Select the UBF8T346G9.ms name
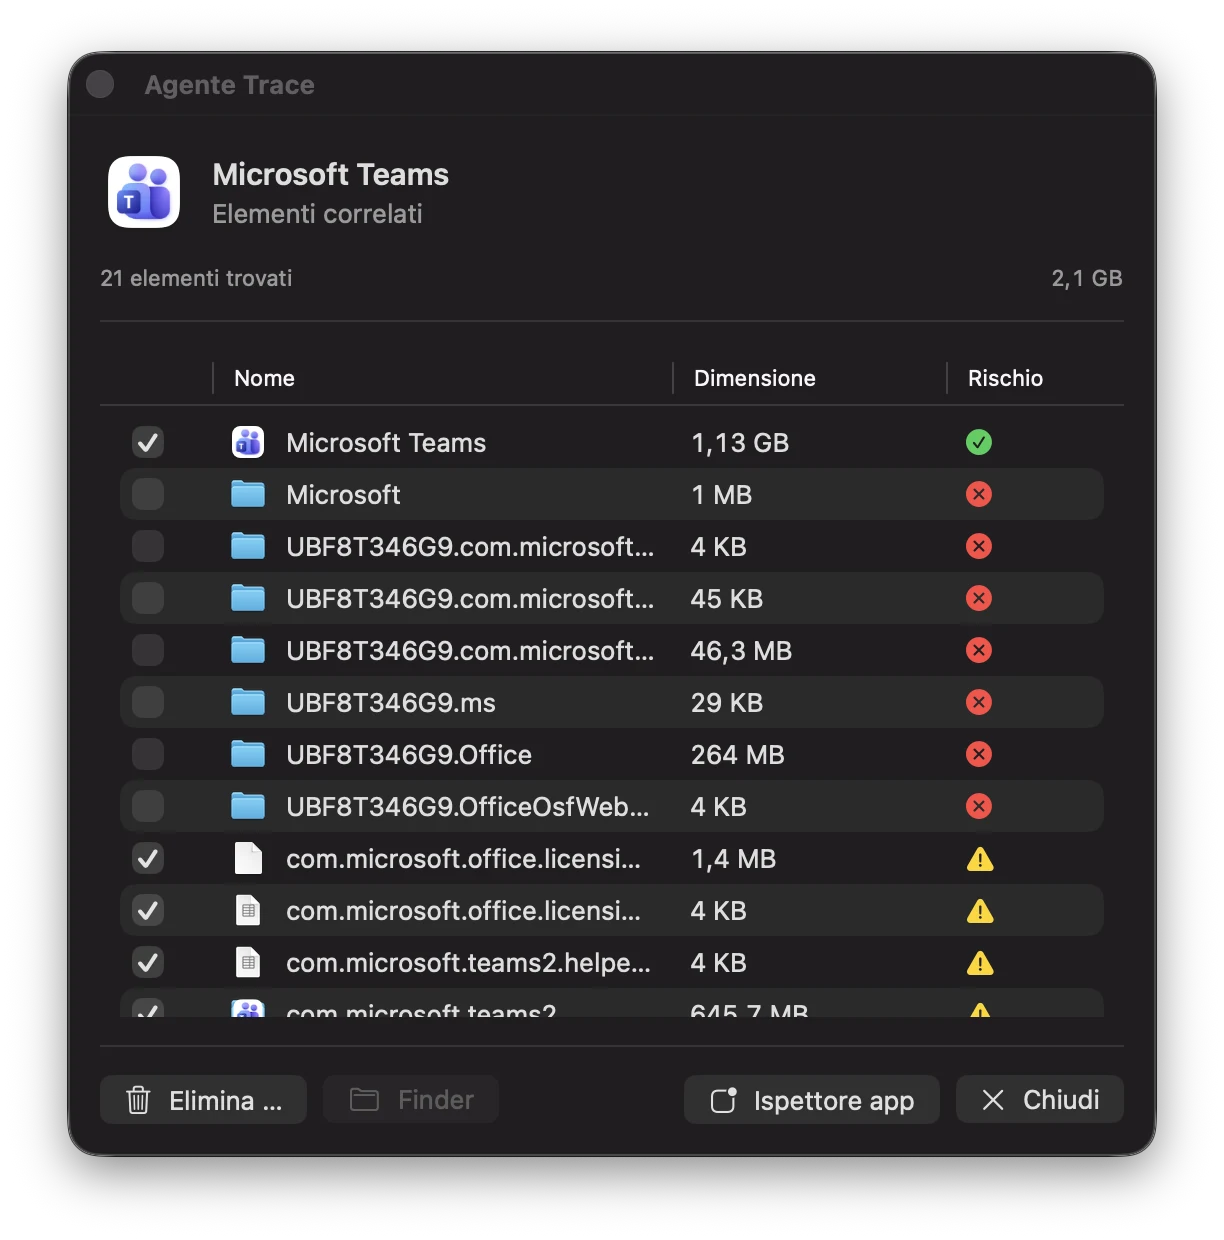The width and height of the screenshot is (1224, 1240). pos(391,703)
